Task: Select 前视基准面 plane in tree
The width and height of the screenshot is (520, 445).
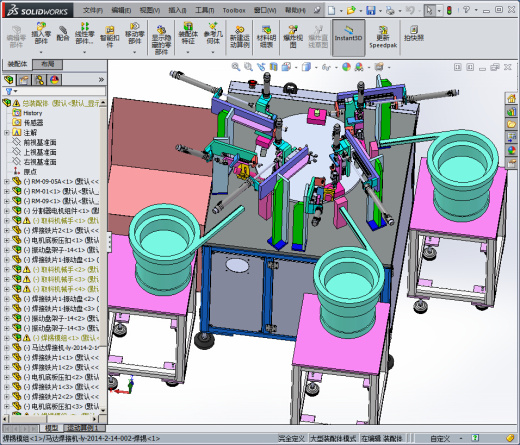Action: pyautogui.click(x=39, y=142)
